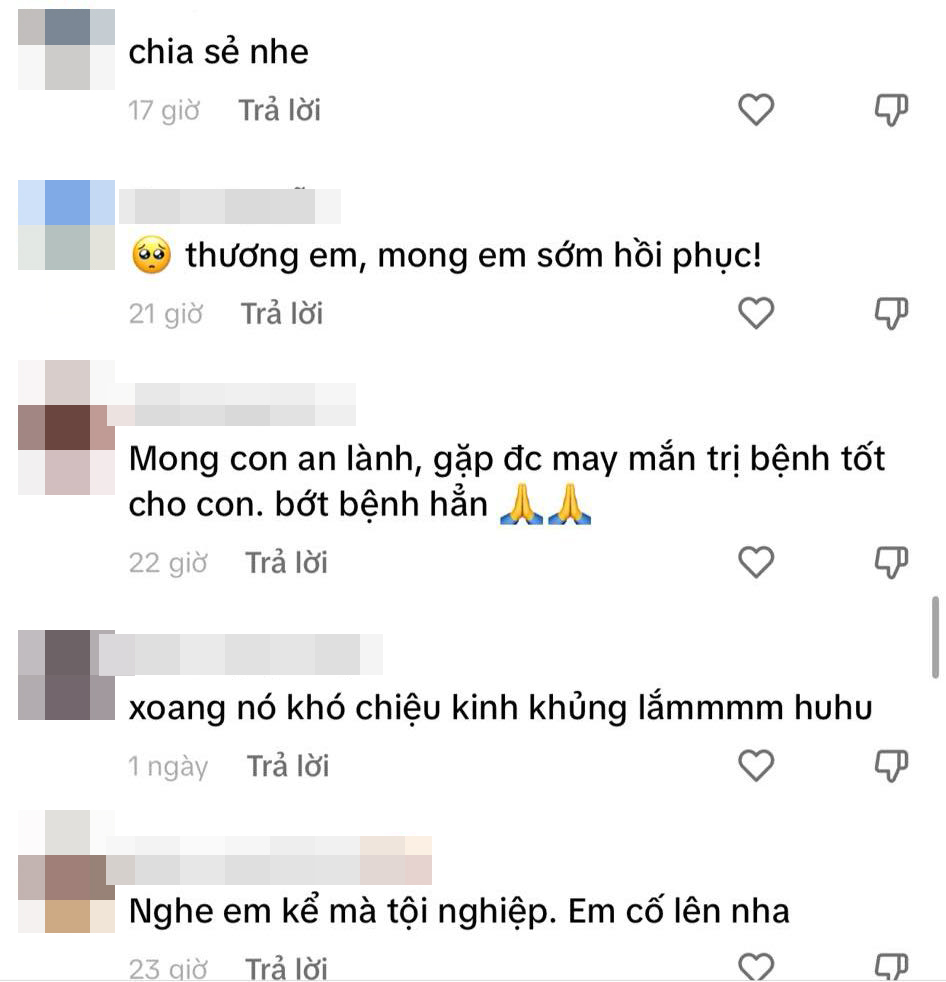Dislike the 'mong em sớm hồi phục' comment

[891, 313]
